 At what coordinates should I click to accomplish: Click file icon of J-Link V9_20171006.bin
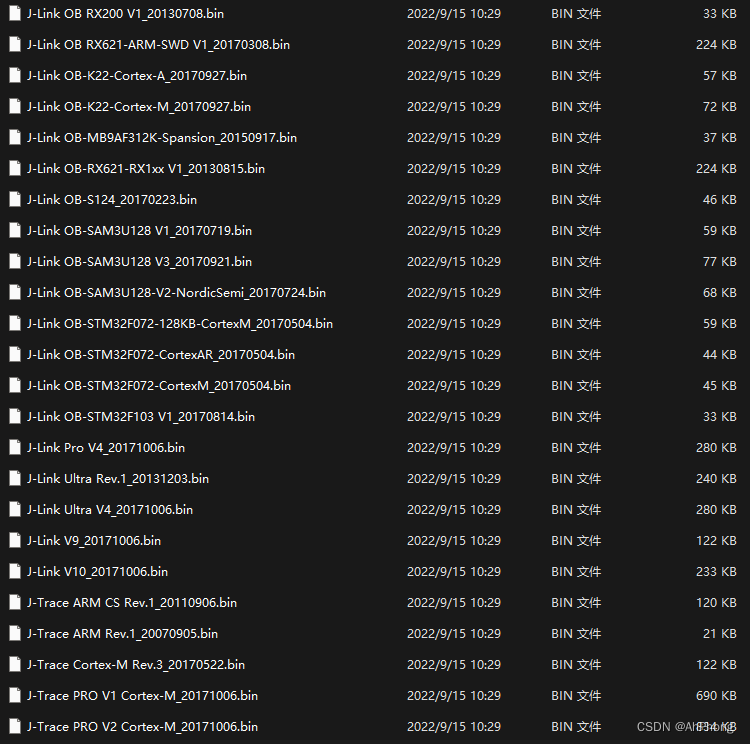(15, 541)
